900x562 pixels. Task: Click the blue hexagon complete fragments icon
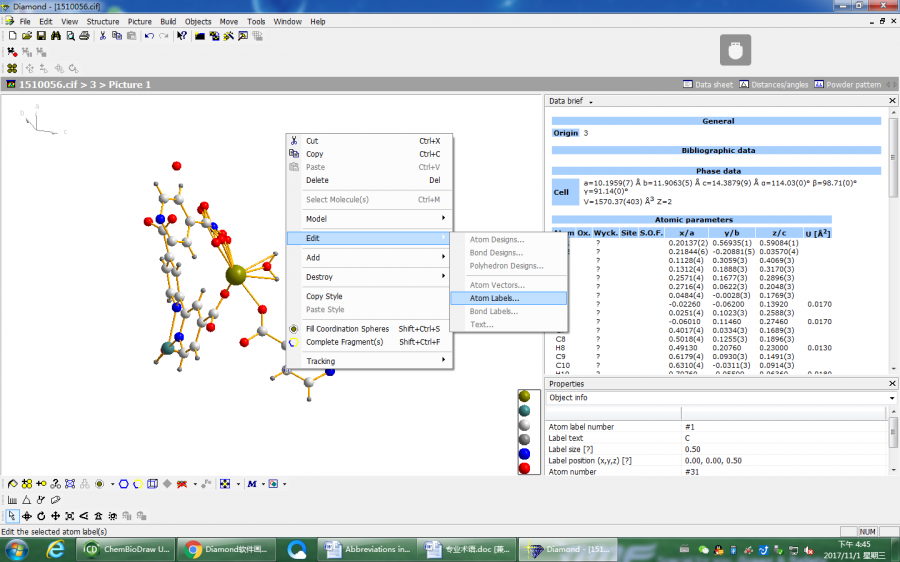tap(123, 484)
